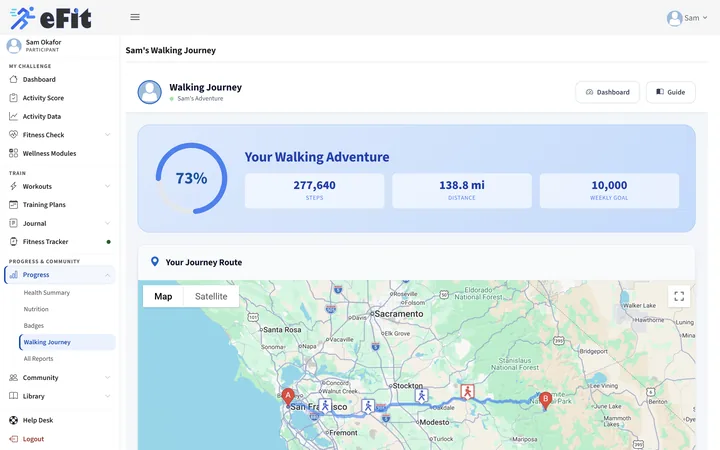The height and width of the screenshot is (450, 720).
Task: Click the Activity Score clipboard icon
Action: pyautogui.click(x=13, y=98)
